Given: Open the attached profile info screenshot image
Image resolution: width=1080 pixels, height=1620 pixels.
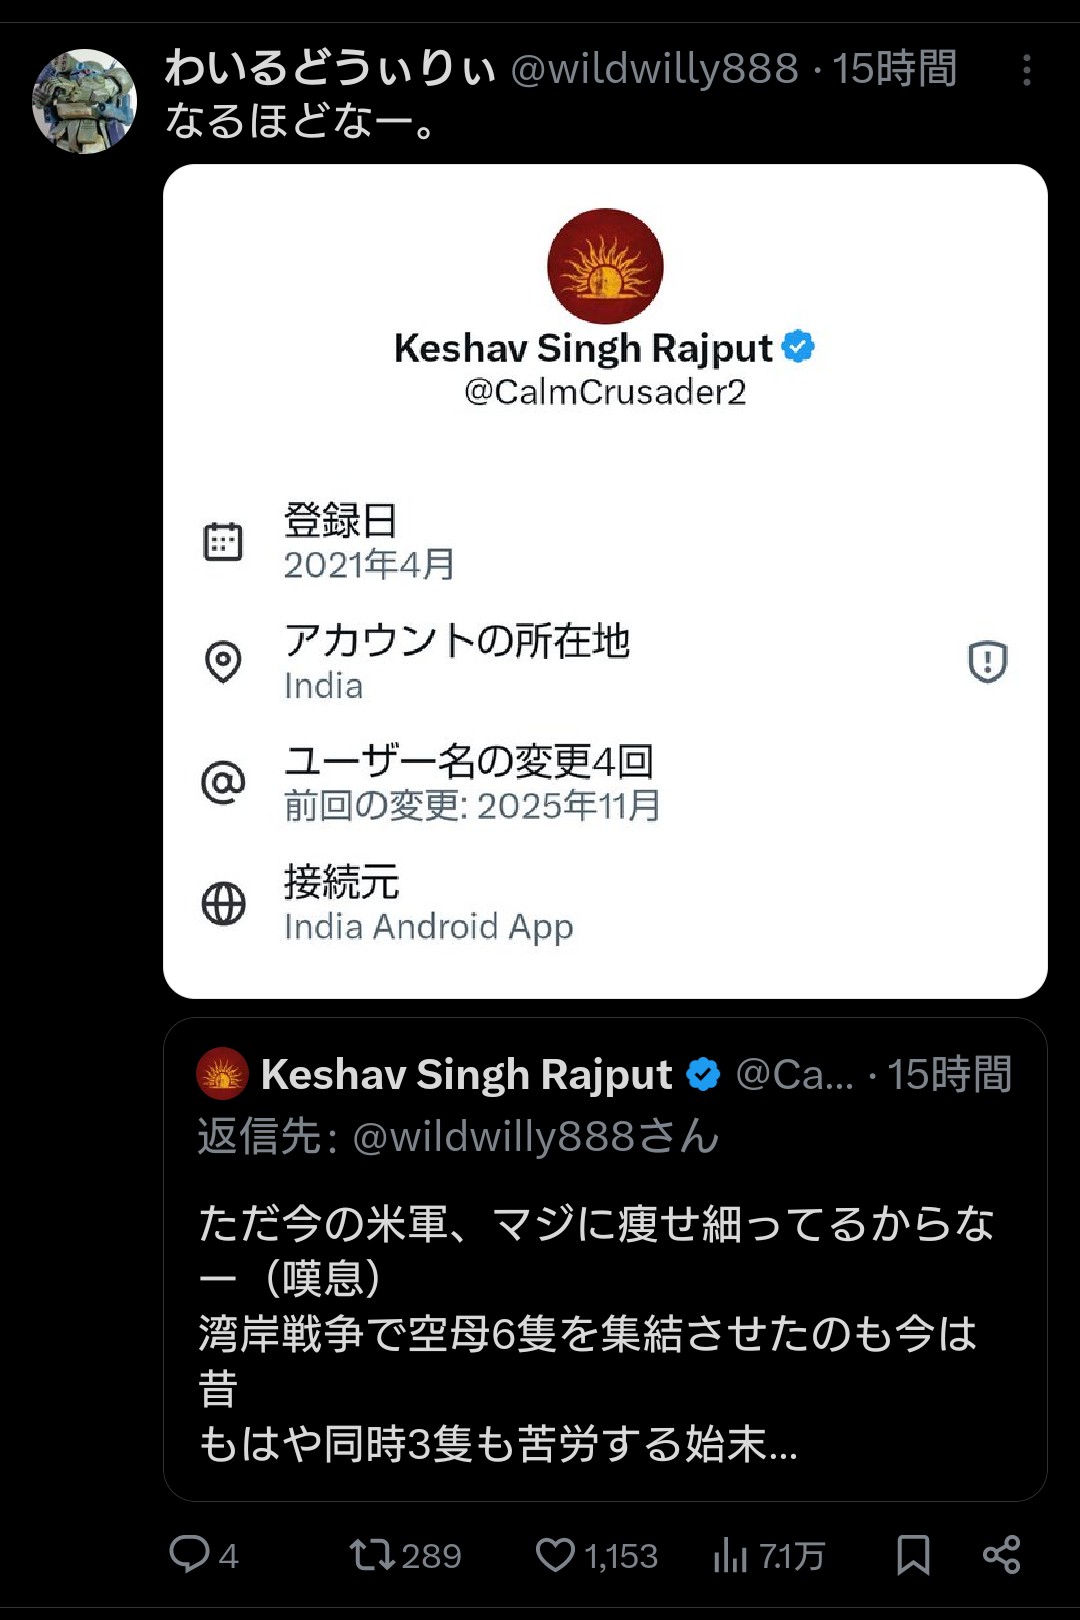Looking at the screenshot, I should [x=605, y=581].
